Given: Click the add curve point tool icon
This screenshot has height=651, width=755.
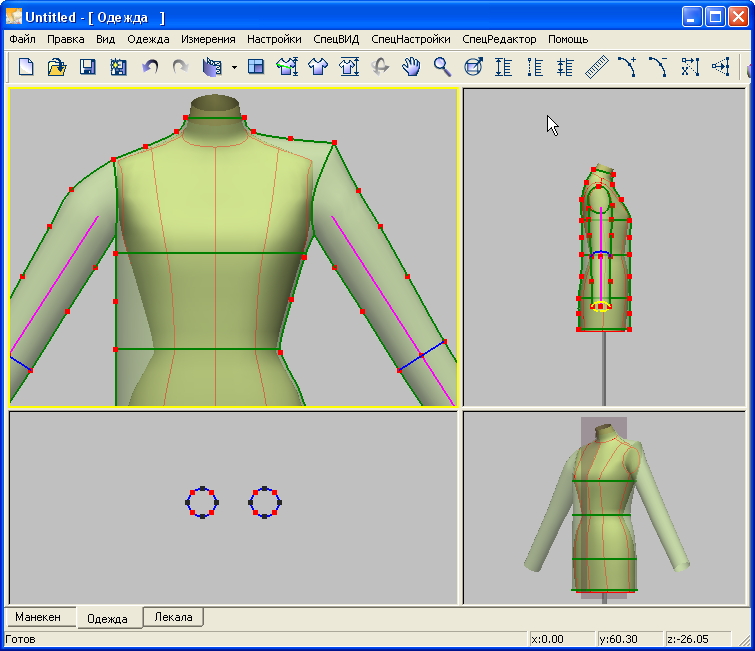Looking at the screenshot, I should point(627,67).
